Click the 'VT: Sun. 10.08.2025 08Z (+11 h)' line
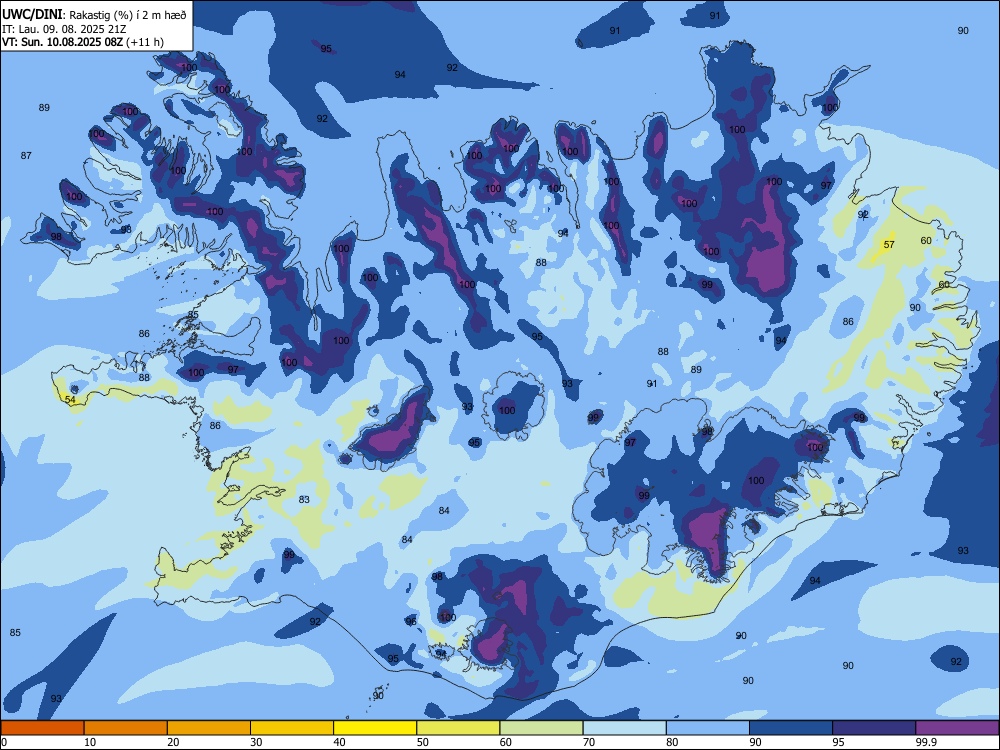The width and height of the screenshot is (1000, 750). click(82, 42)
